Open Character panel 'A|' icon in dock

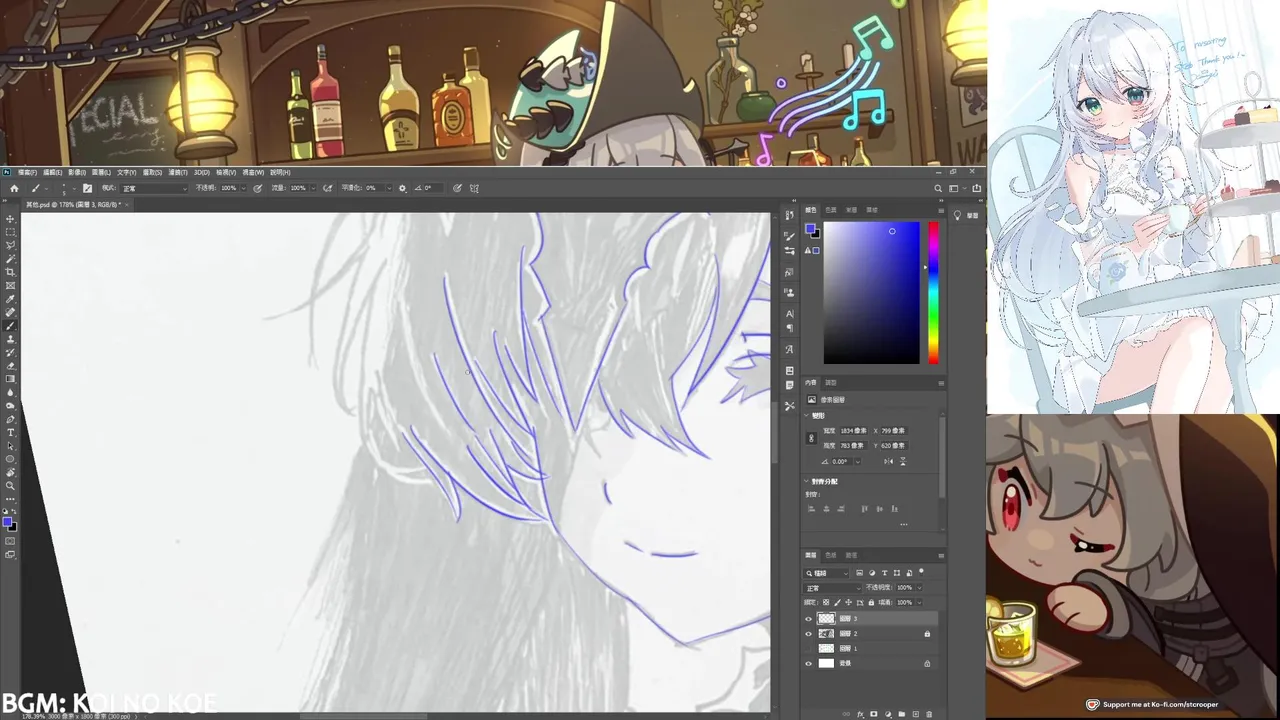pos(789,313)
